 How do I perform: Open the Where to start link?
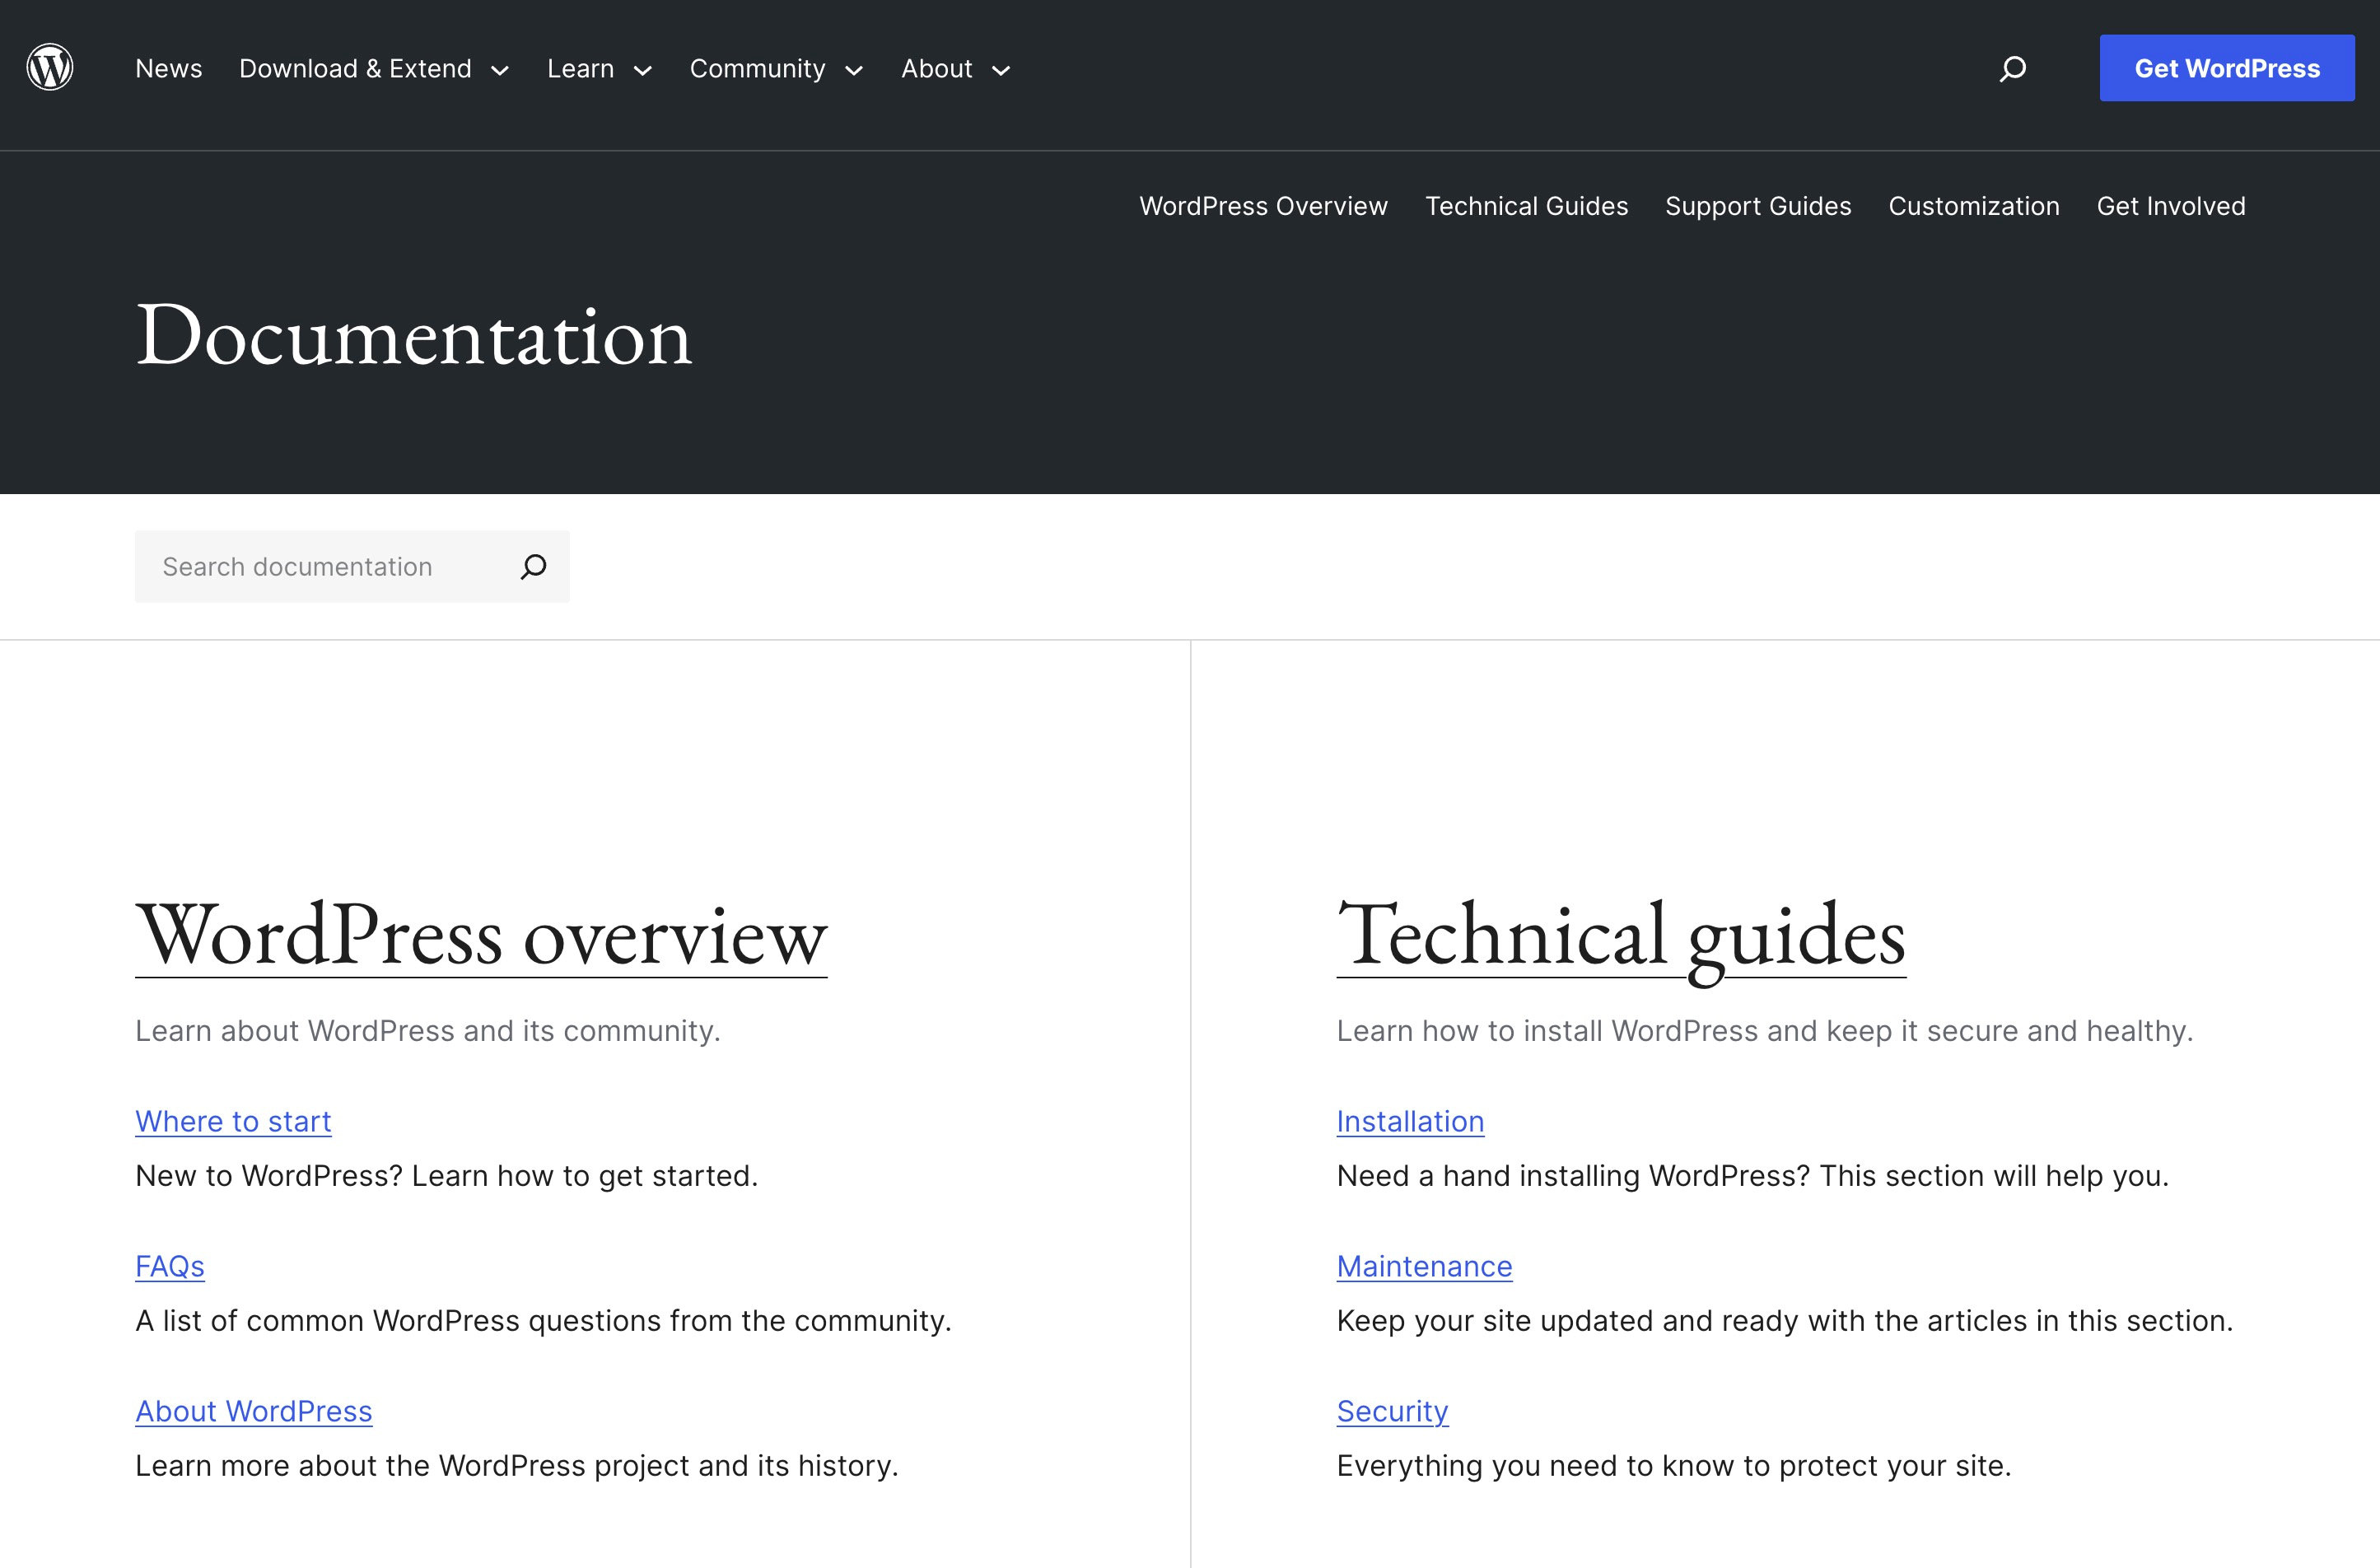(233, 1121)
